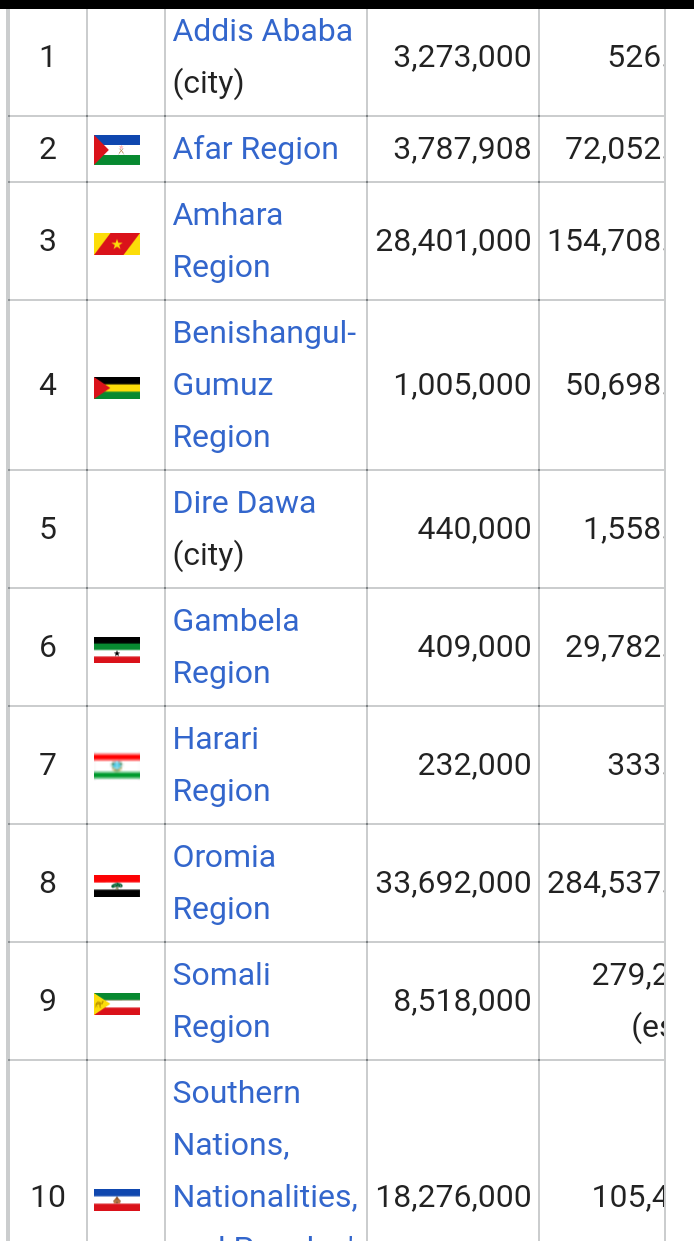This screenshot has height=1241, width=694.
Task: Open the Harari Region flag image
Action: [x=117, y=766]
